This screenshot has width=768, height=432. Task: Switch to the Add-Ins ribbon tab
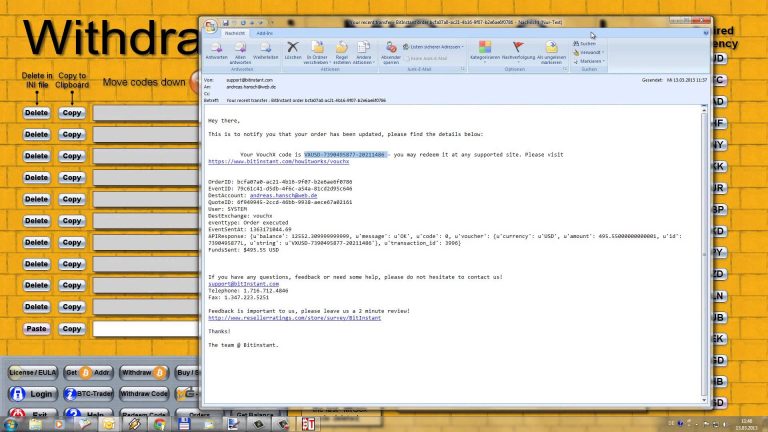(x=264, y=33)
